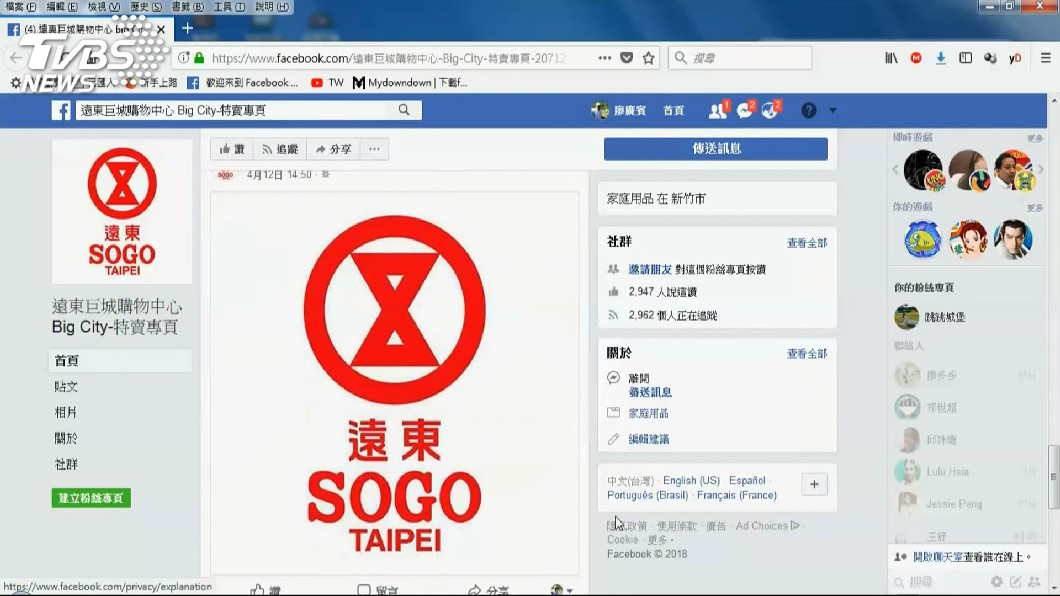1060x596 pixels.
Task: Like the page with 讚 button
Action: click(232, 149)
